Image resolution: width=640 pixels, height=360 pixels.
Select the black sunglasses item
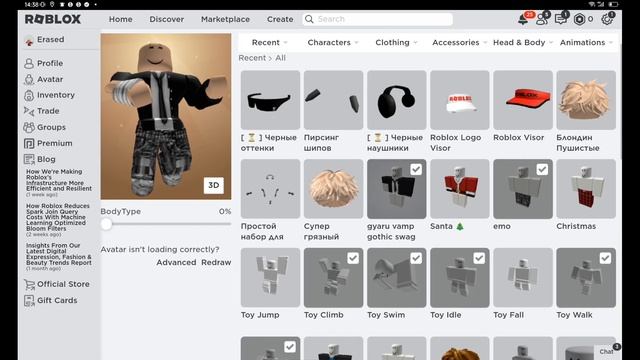[270, 100]
